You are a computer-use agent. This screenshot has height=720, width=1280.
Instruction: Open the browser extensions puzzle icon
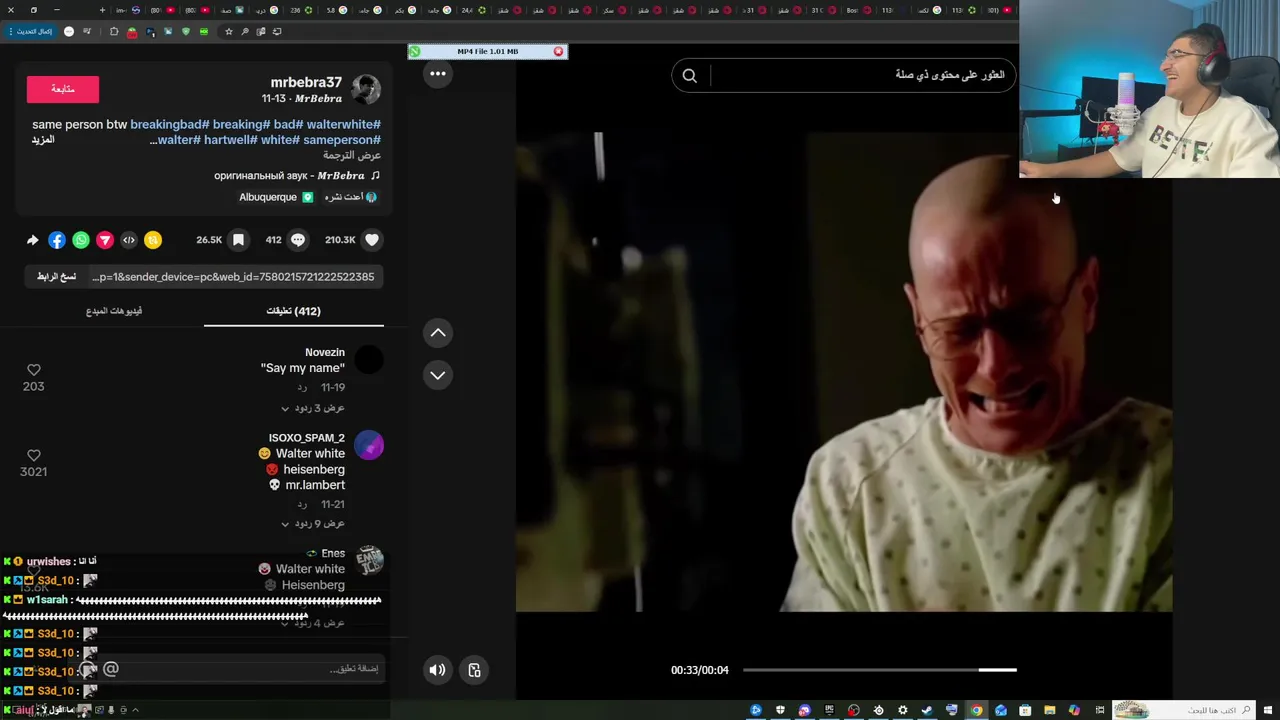114,31
